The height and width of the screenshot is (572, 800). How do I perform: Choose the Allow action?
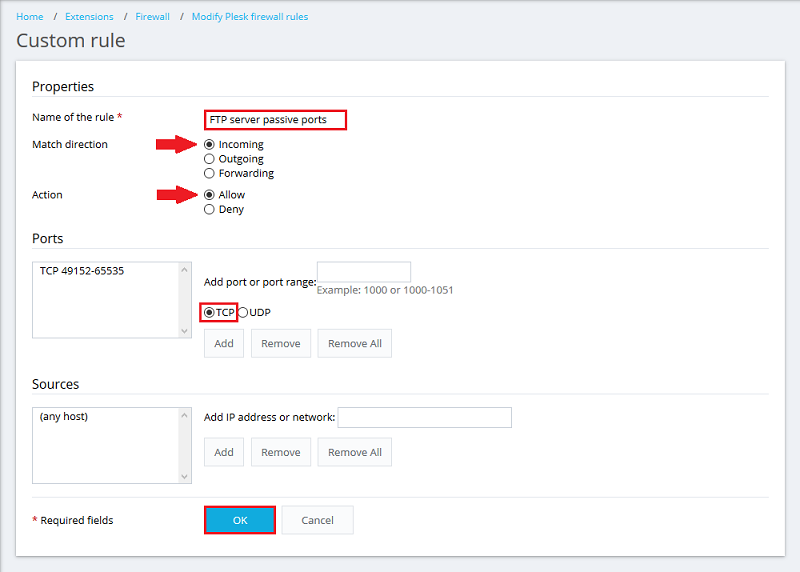pos(209,195)
